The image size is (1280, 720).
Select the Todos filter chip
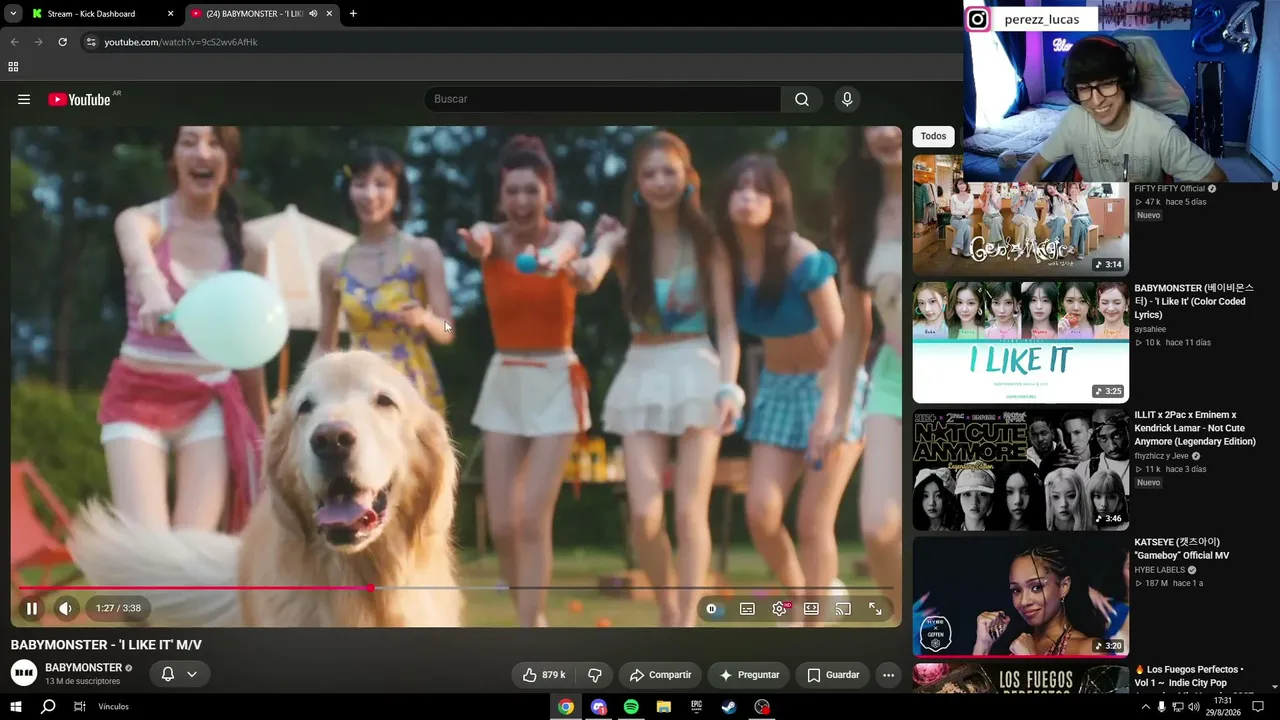click(x=933, y=136)
